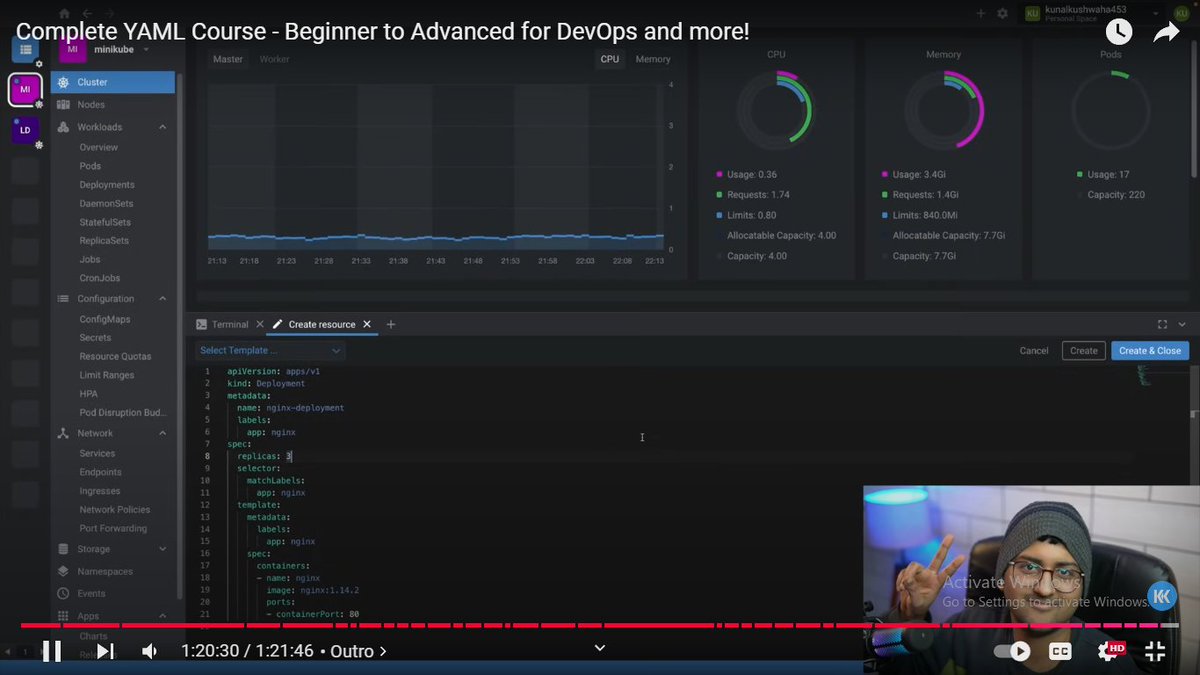The image size is (1200, 675).
Task: Click the home icon in Lens top bar
Action: (x=65, y=13)
